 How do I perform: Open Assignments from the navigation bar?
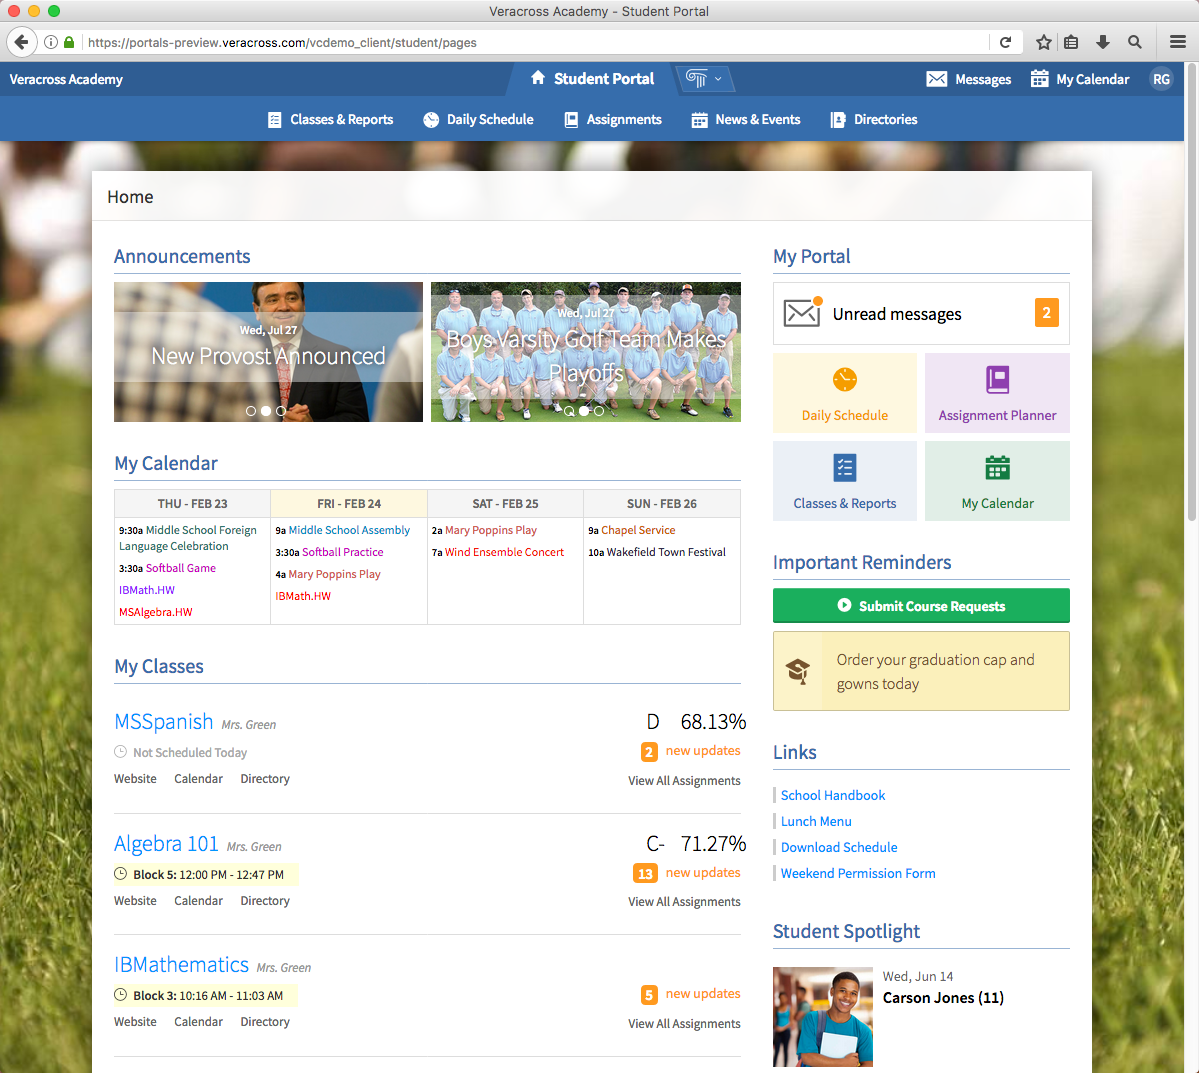[x=612, y=119]
